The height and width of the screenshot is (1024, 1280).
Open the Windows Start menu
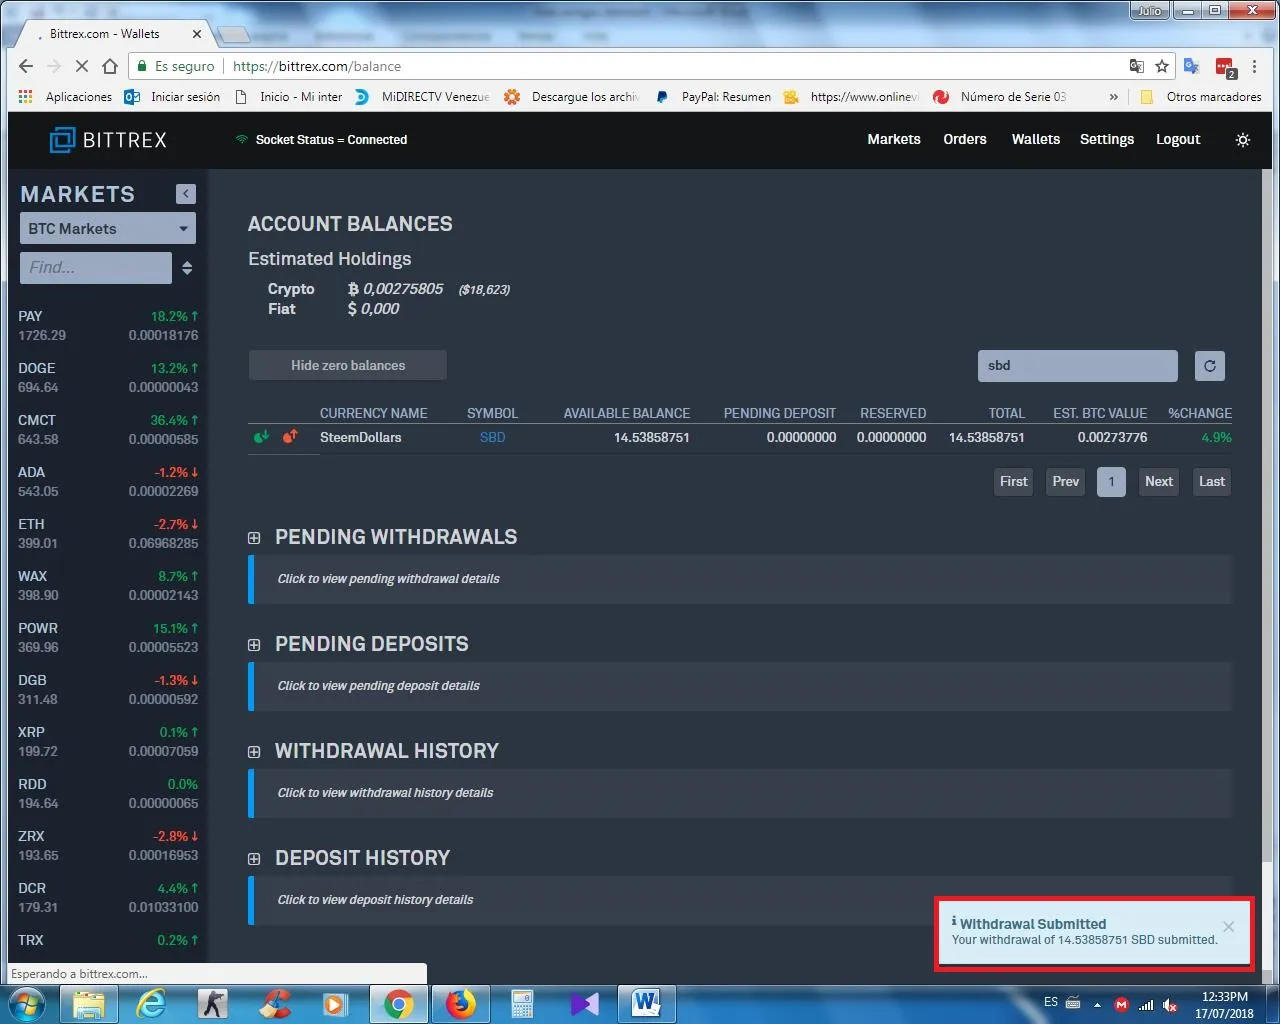[x=27, y=1004]
